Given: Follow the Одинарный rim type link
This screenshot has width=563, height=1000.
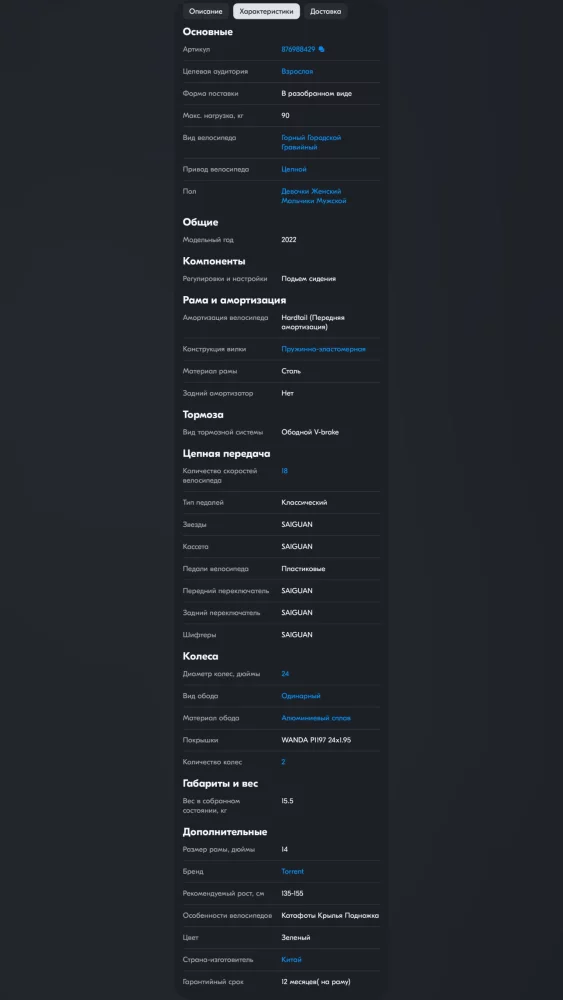Looking at the screenshot, I should [x=301, y=696].
